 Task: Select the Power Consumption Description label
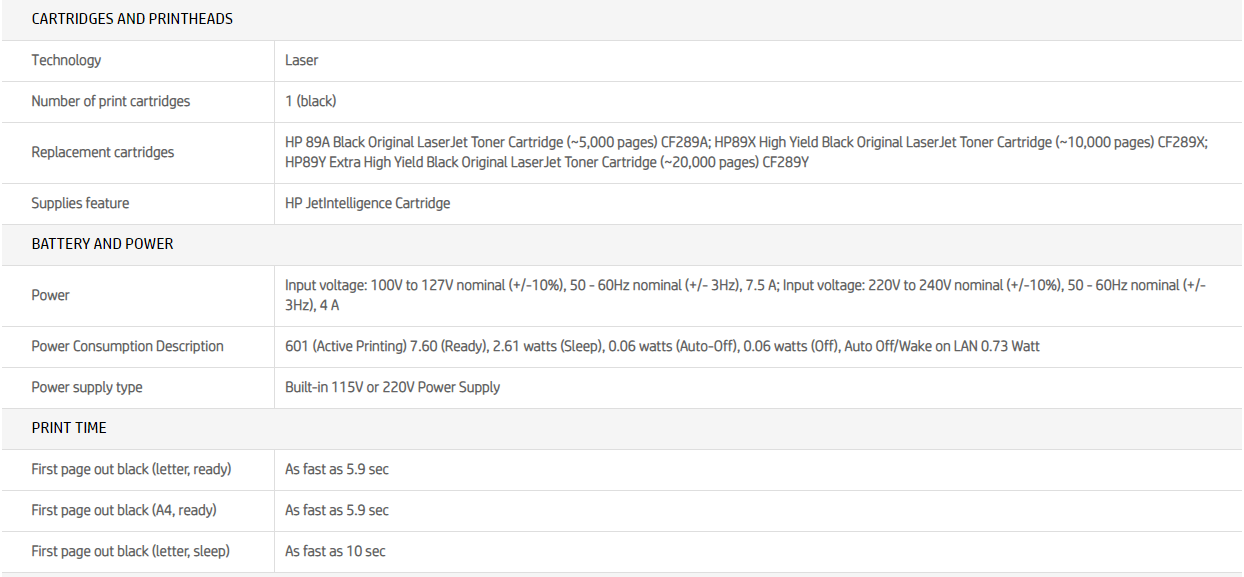(x=127, y=346)
